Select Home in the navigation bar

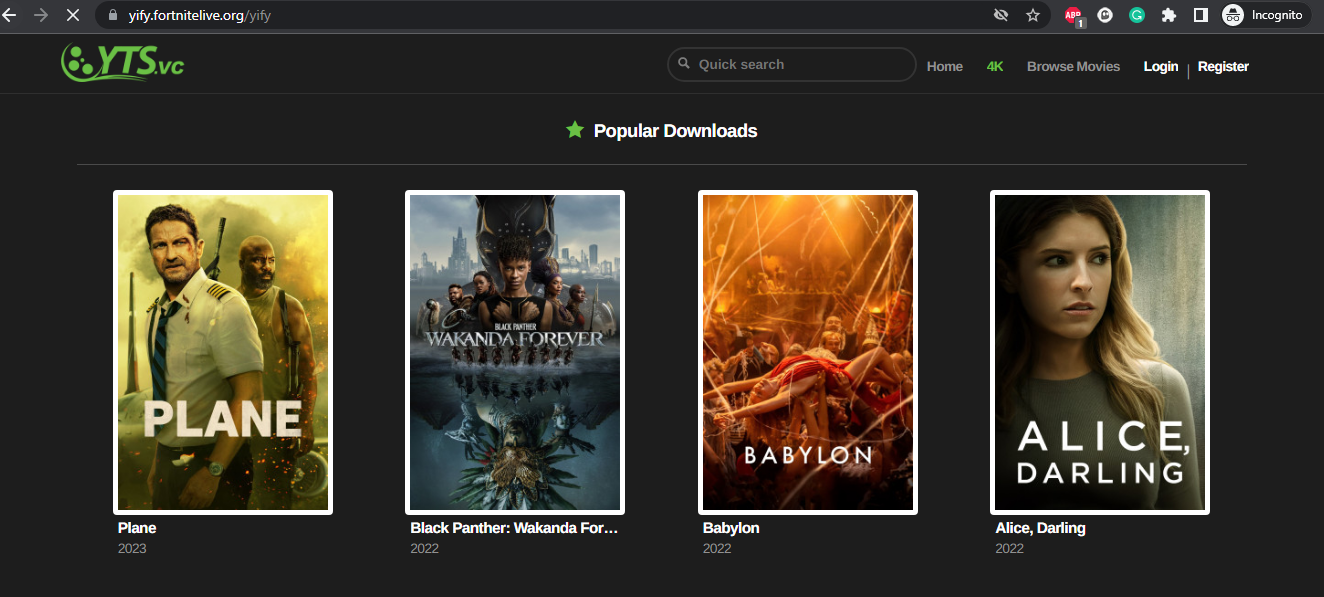point(944,66)
